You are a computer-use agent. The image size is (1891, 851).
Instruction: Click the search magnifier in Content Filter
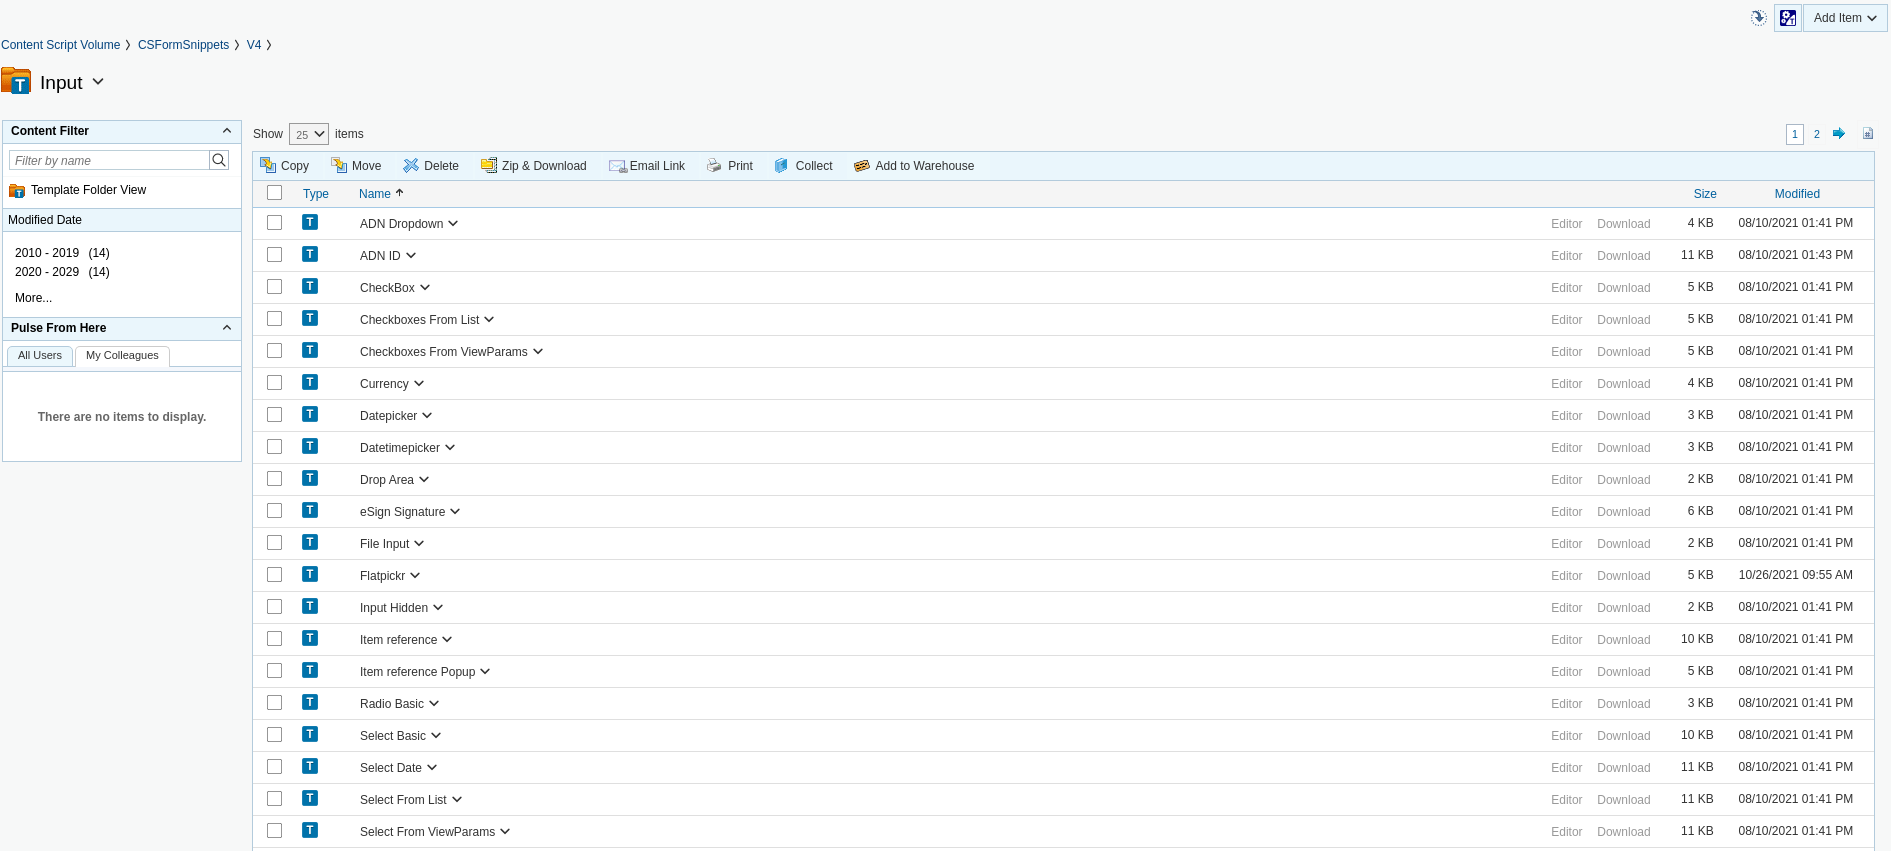[x=219, y=160]
